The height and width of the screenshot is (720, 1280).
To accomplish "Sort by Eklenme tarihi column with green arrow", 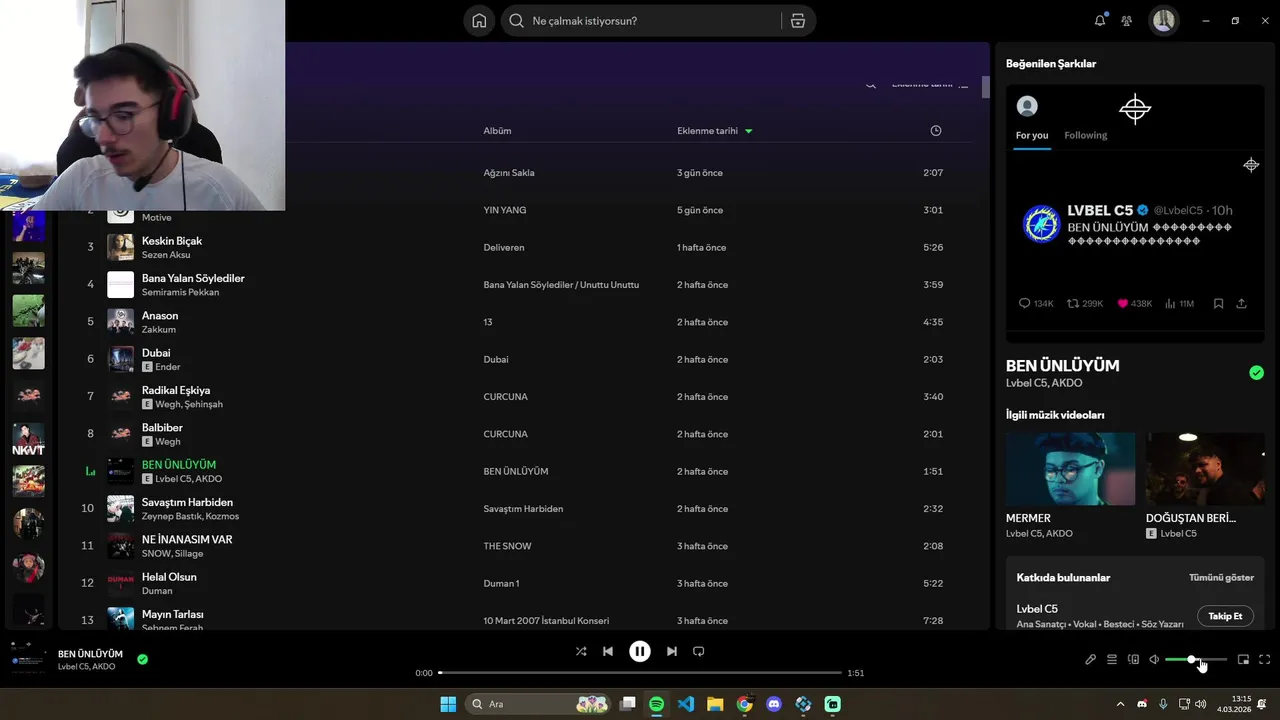I will (715, 131).
